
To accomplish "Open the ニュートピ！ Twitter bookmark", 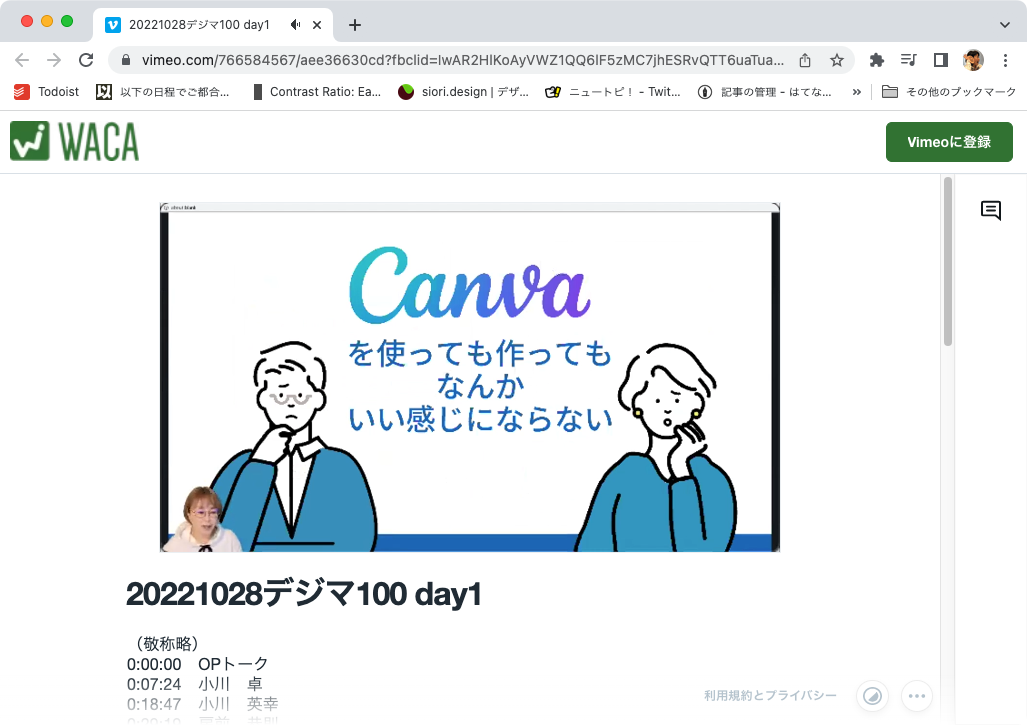I will click(613, 92).
